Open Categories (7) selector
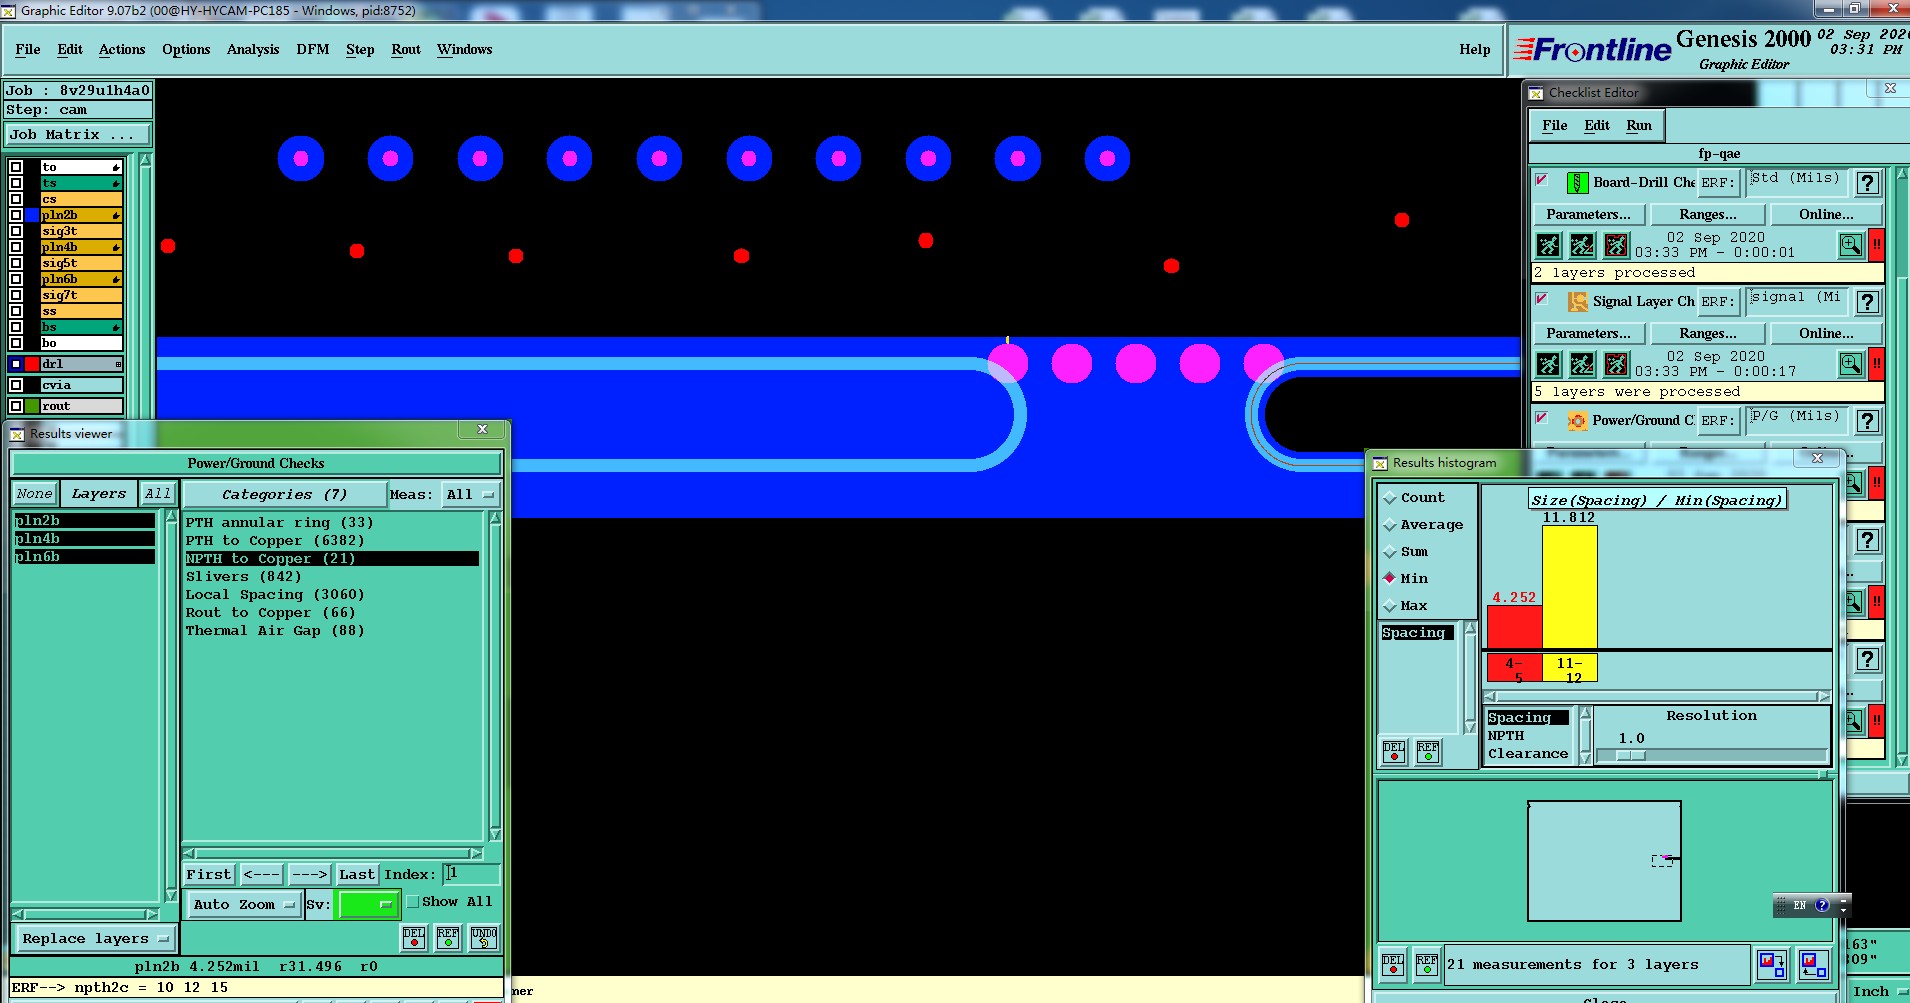 click(x=285, y=495)
